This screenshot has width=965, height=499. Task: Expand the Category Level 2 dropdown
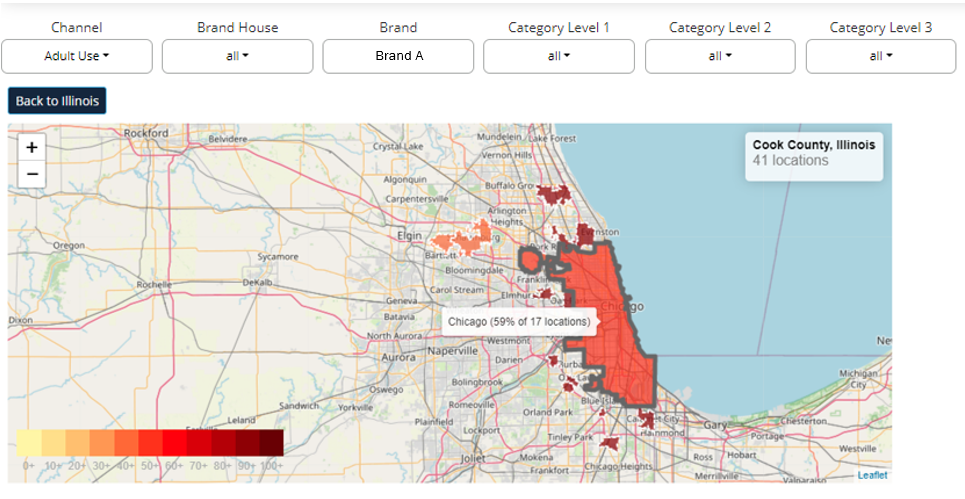[x=720, y=56]
